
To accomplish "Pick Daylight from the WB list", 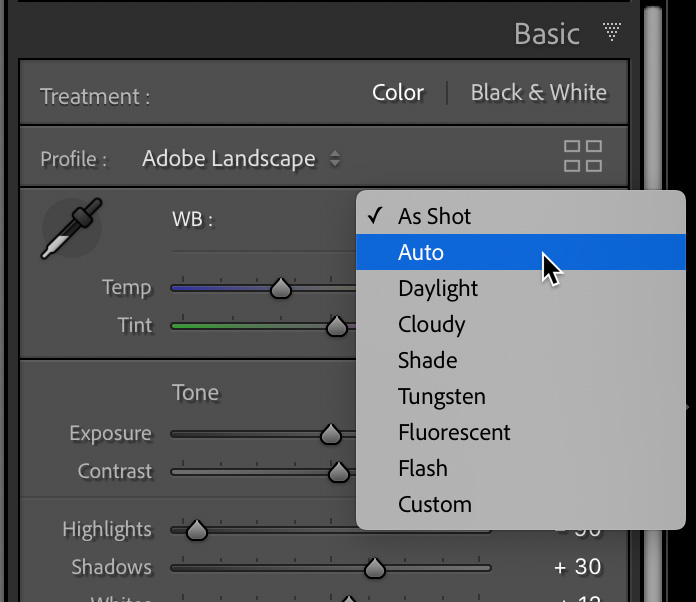I will [438, 288].
